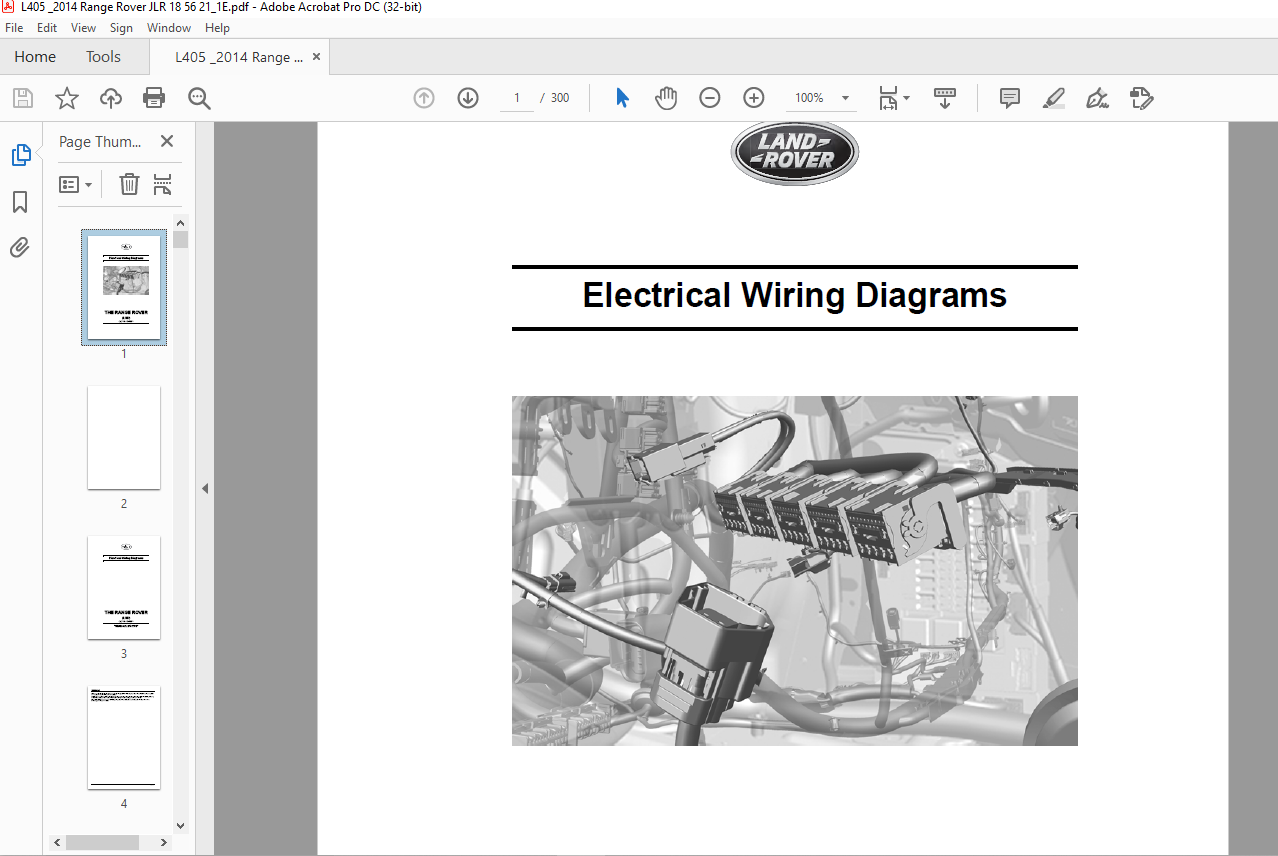Activate the Hand pan tool
The height and width of the screenshot is (856, 1278).
(666, 98)
